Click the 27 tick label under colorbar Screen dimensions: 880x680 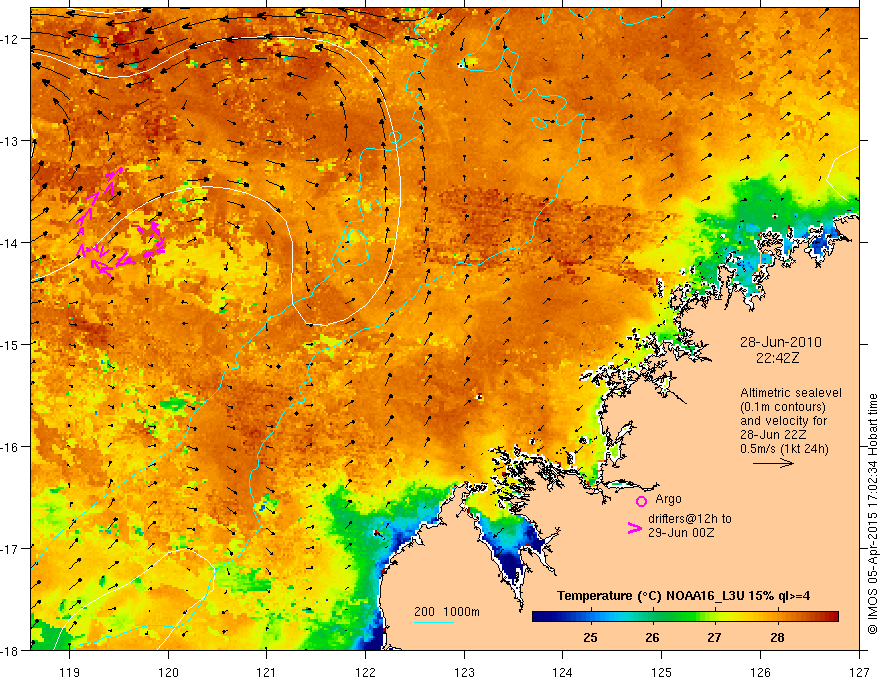coord(714,638)
